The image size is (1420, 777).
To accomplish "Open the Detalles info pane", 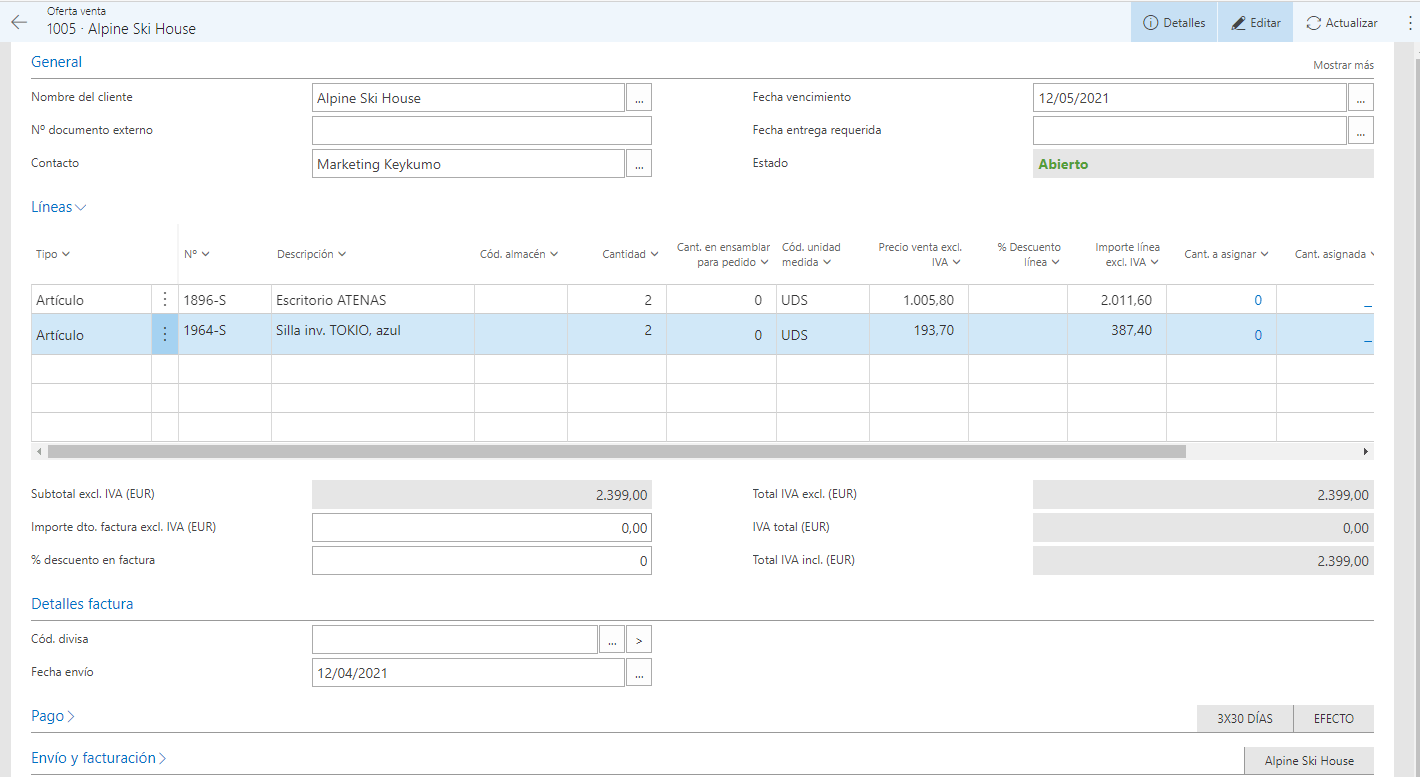I will coord(1174,22).
